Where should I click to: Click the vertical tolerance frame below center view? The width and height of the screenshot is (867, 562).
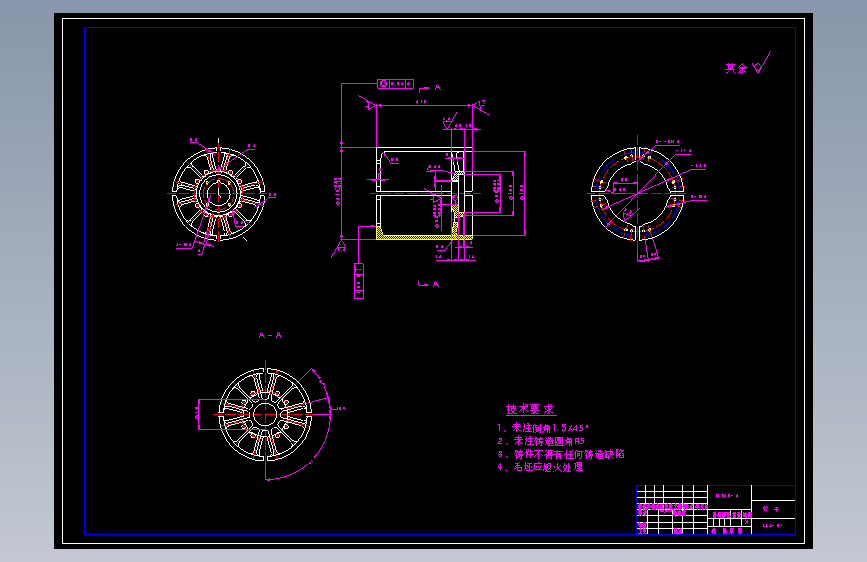point(359,281)
